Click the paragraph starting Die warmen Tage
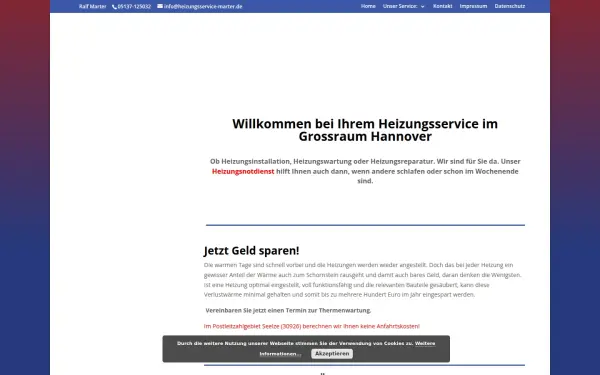The height and width of the screenshot is (375, 600). tap(363, 280)
